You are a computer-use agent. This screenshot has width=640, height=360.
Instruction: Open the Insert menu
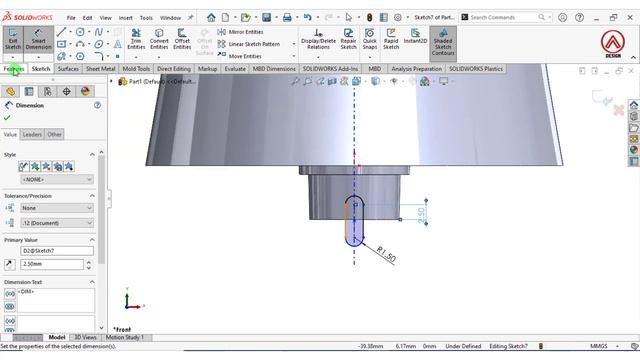pos(126,18)
